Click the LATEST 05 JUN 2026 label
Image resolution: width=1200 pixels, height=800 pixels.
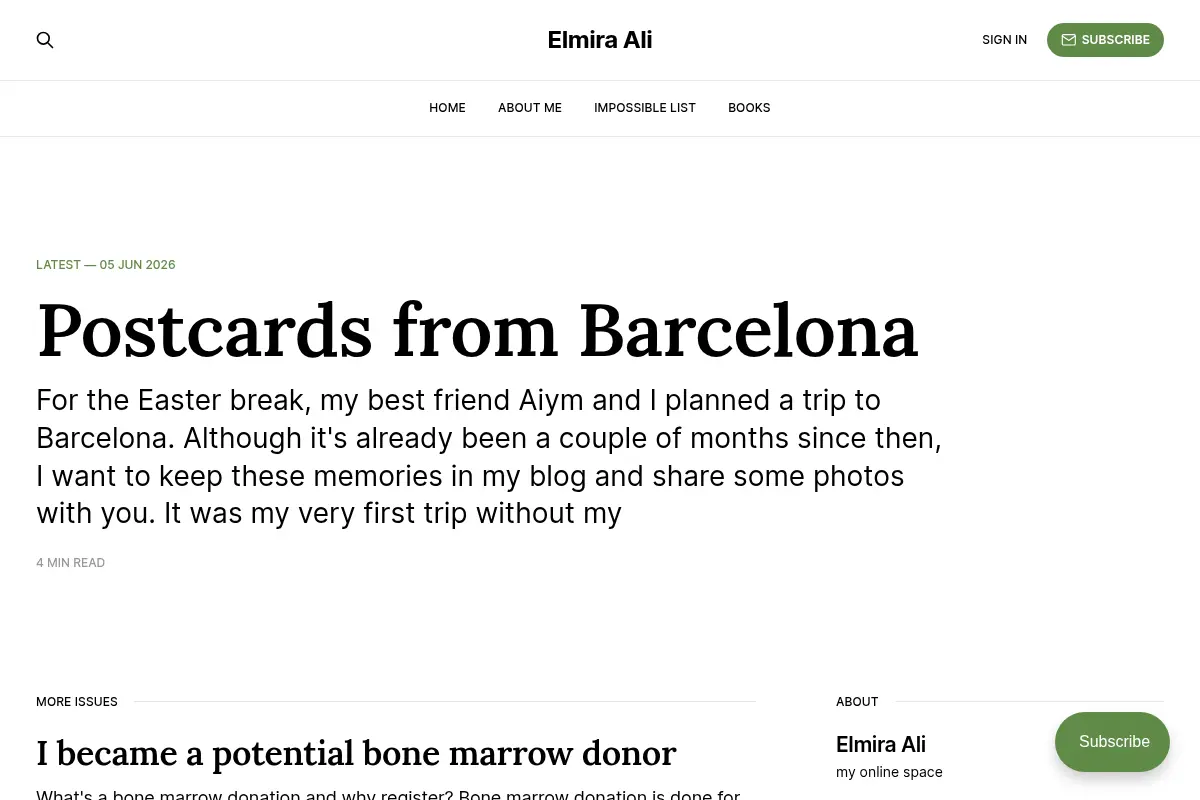click(x=106, y=265)
